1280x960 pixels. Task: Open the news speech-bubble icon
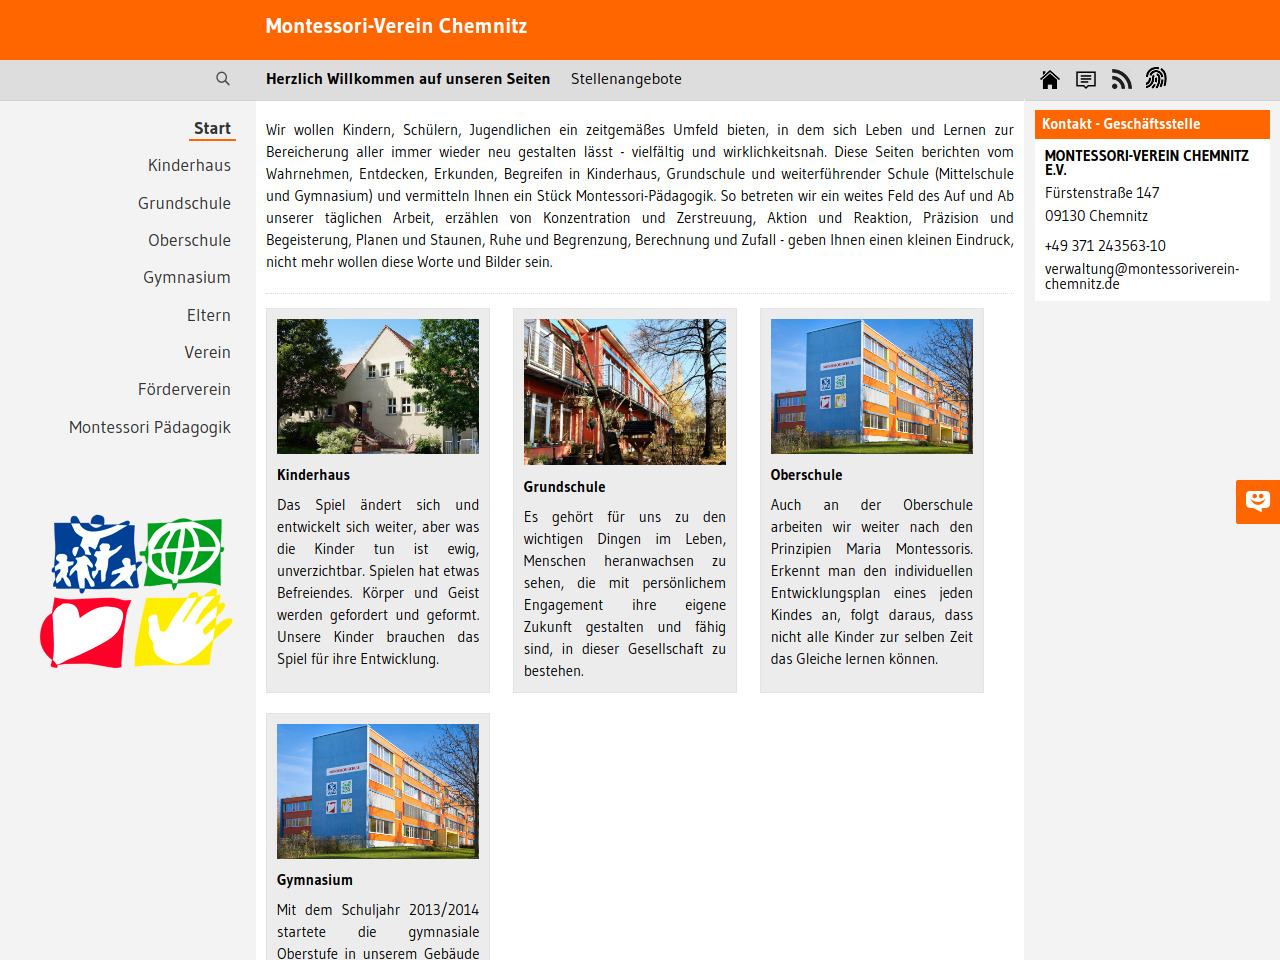coord(1086,80)
